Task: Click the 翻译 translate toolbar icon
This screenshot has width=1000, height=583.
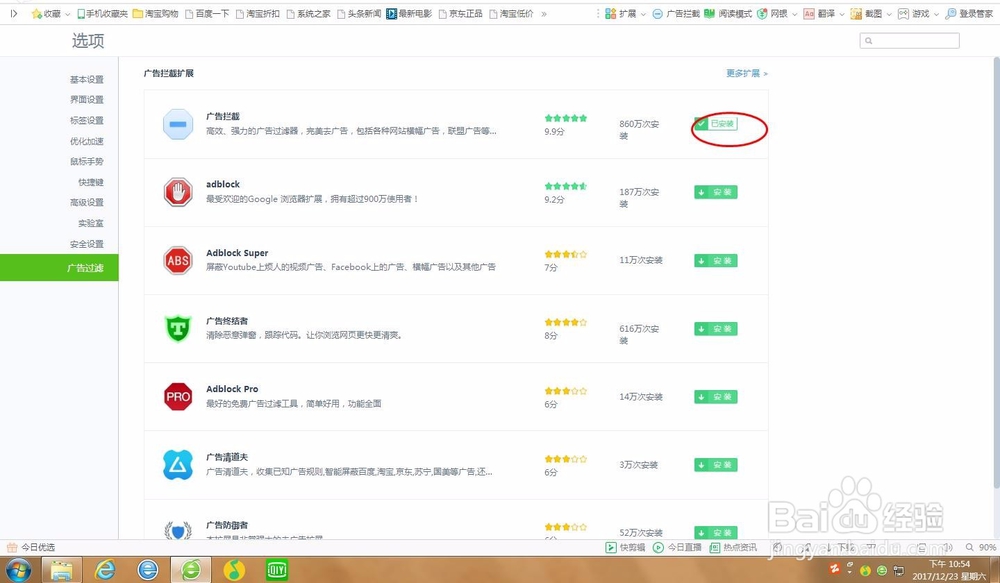Action: (x=809, y=13)
